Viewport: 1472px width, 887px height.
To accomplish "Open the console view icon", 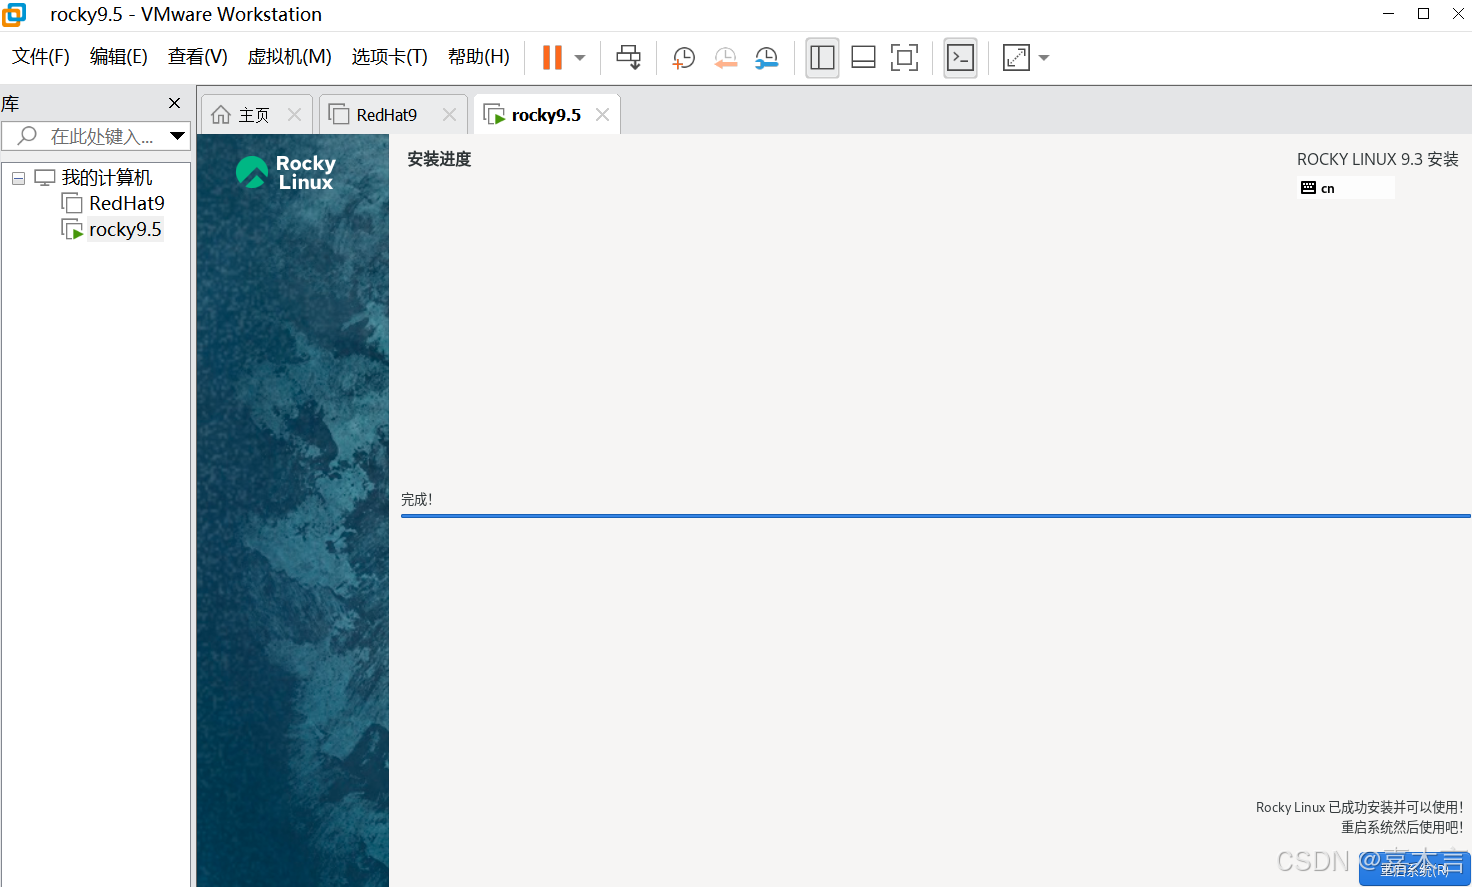I will tap(960, 58).
